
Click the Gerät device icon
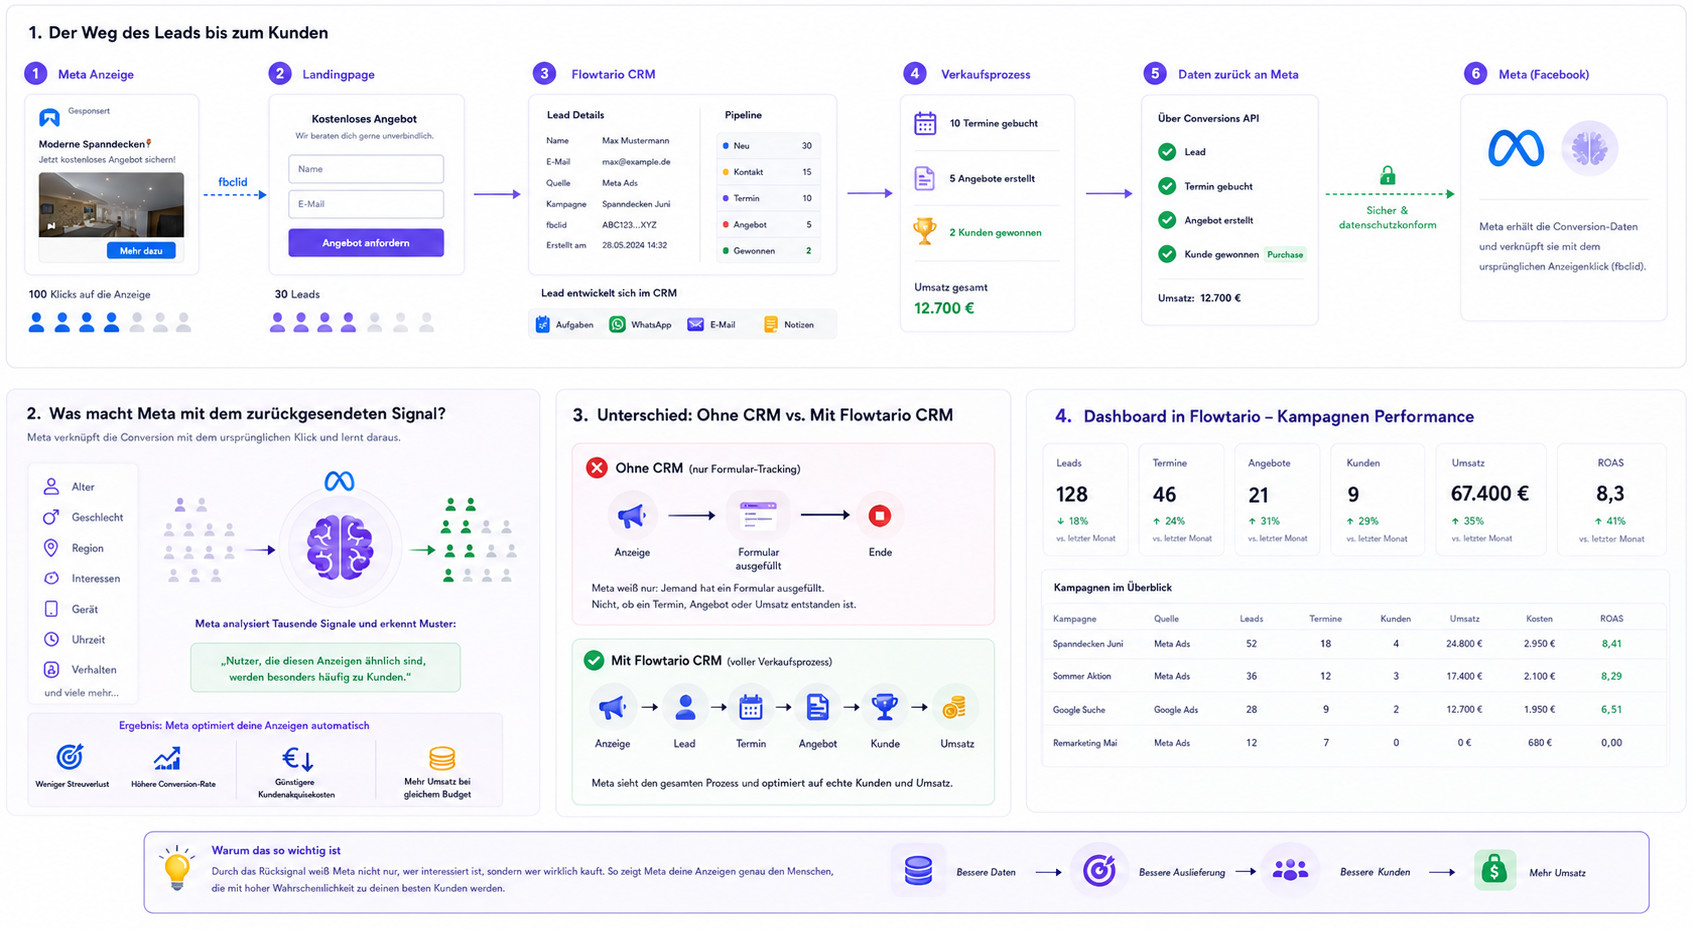[x=51, y=609]
